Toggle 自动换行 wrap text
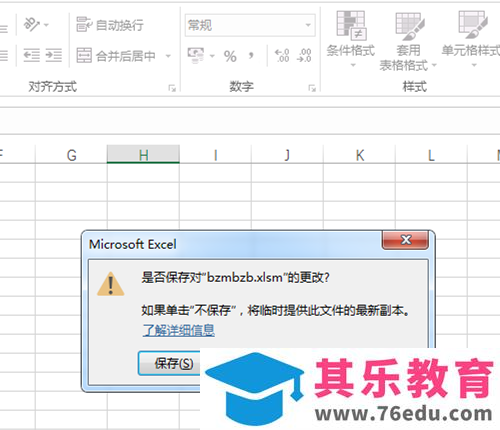This screenshot has width=500, height=430. [110, 25]
